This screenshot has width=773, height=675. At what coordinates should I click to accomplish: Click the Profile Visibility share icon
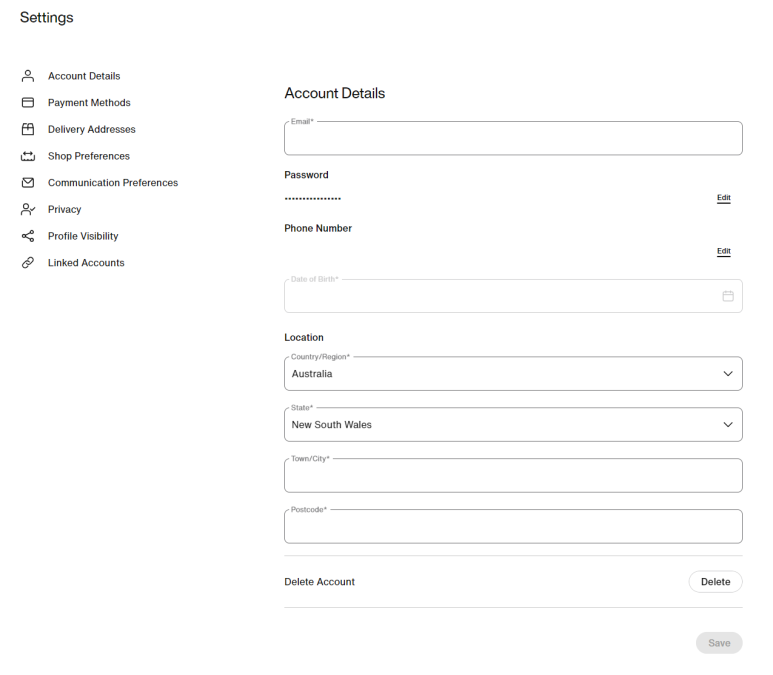28,236
